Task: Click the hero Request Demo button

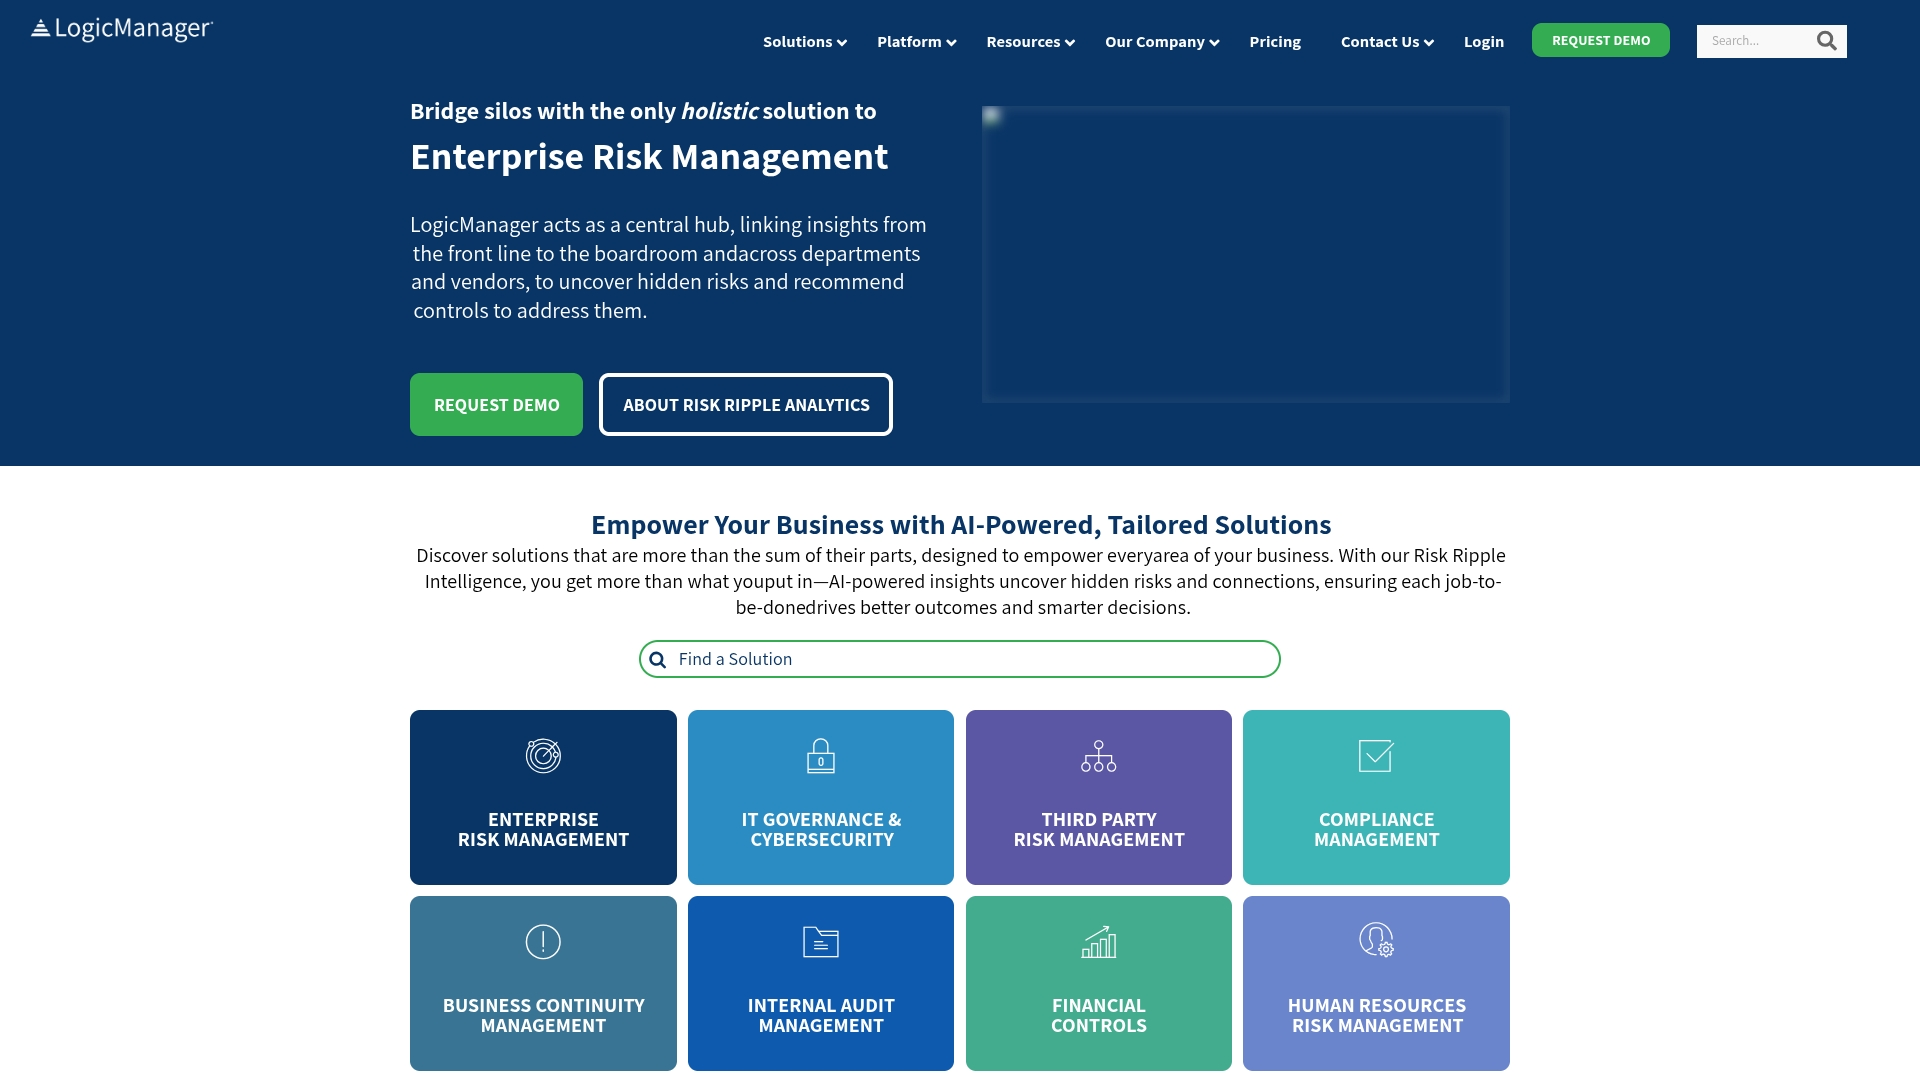Action: [x=496, y=405]
